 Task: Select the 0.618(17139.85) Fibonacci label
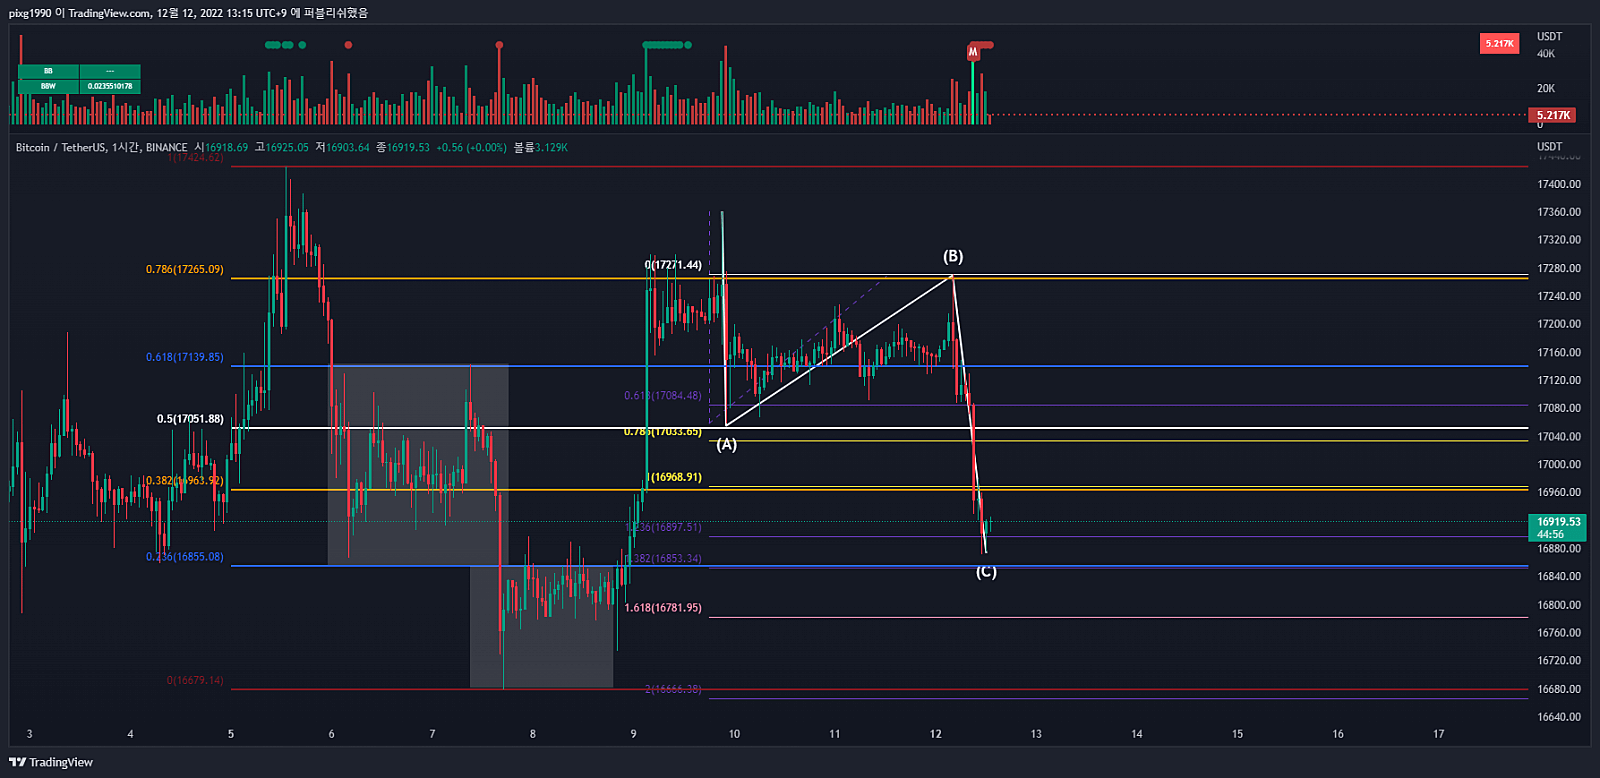coord(185,357)
